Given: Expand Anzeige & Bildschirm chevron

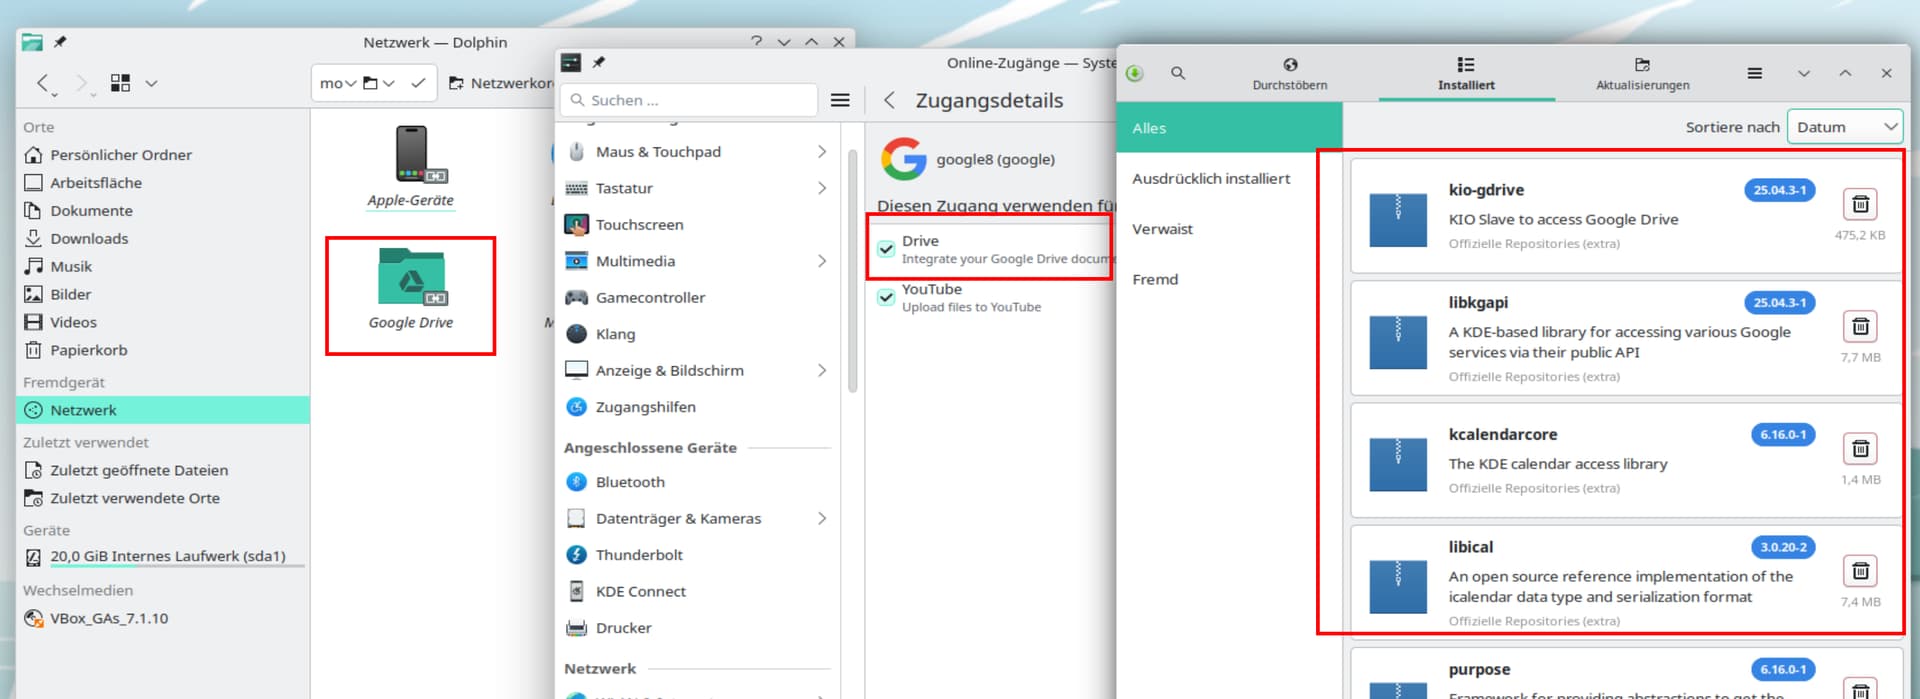Looking at the screenshot, I should point(822,370).
